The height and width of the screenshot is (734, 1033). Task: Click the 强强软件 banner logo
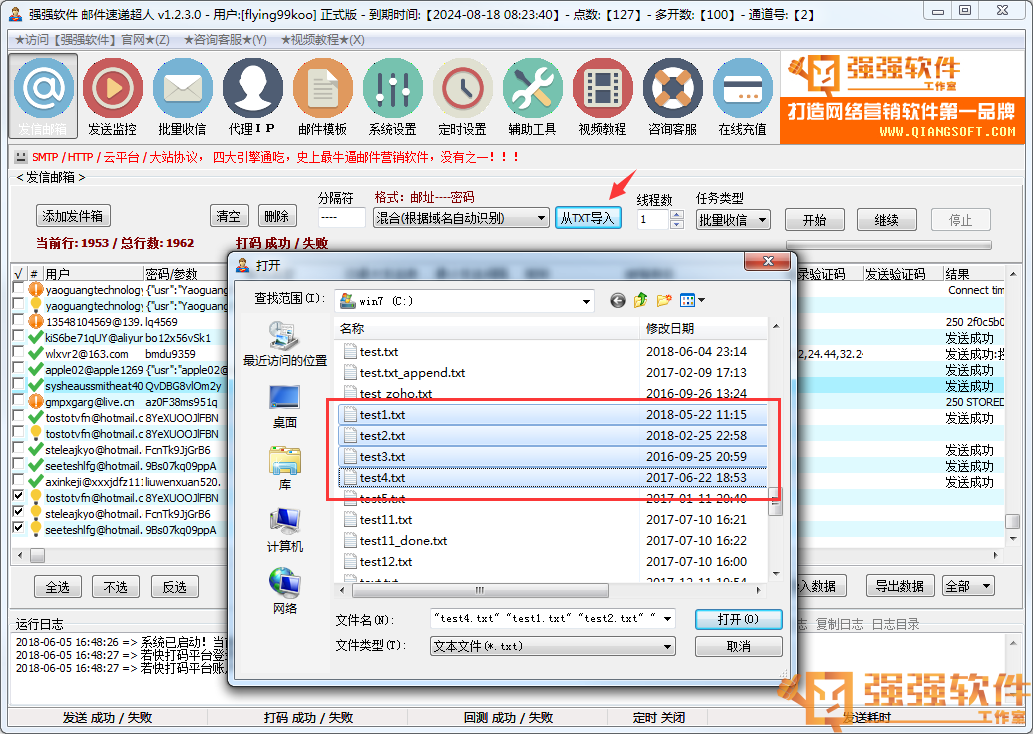[903, 98]
